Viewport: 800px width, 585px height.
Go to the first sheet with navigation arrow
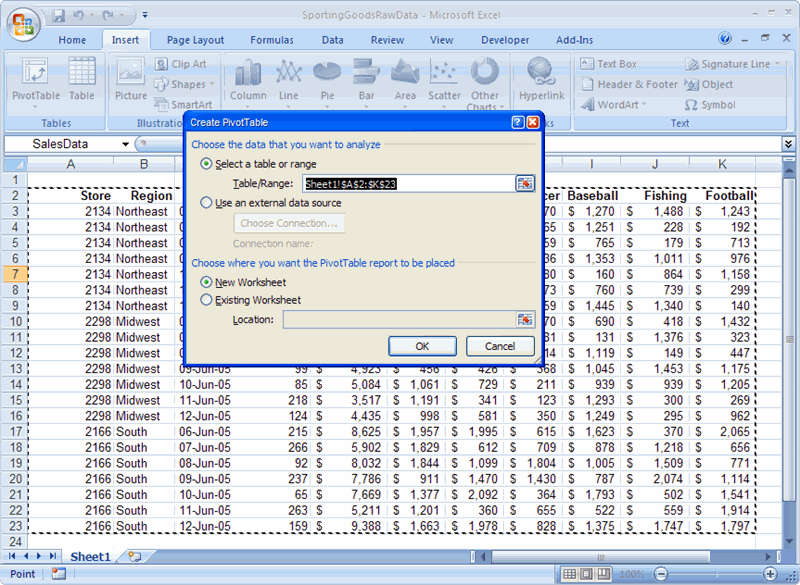pyautogui.click(x=12, y=556)
